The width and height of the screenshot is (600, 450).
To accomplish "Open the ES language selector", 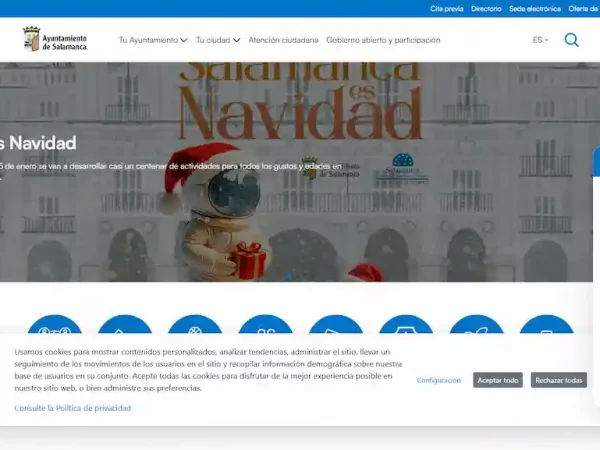I will [x=540, y=40].
